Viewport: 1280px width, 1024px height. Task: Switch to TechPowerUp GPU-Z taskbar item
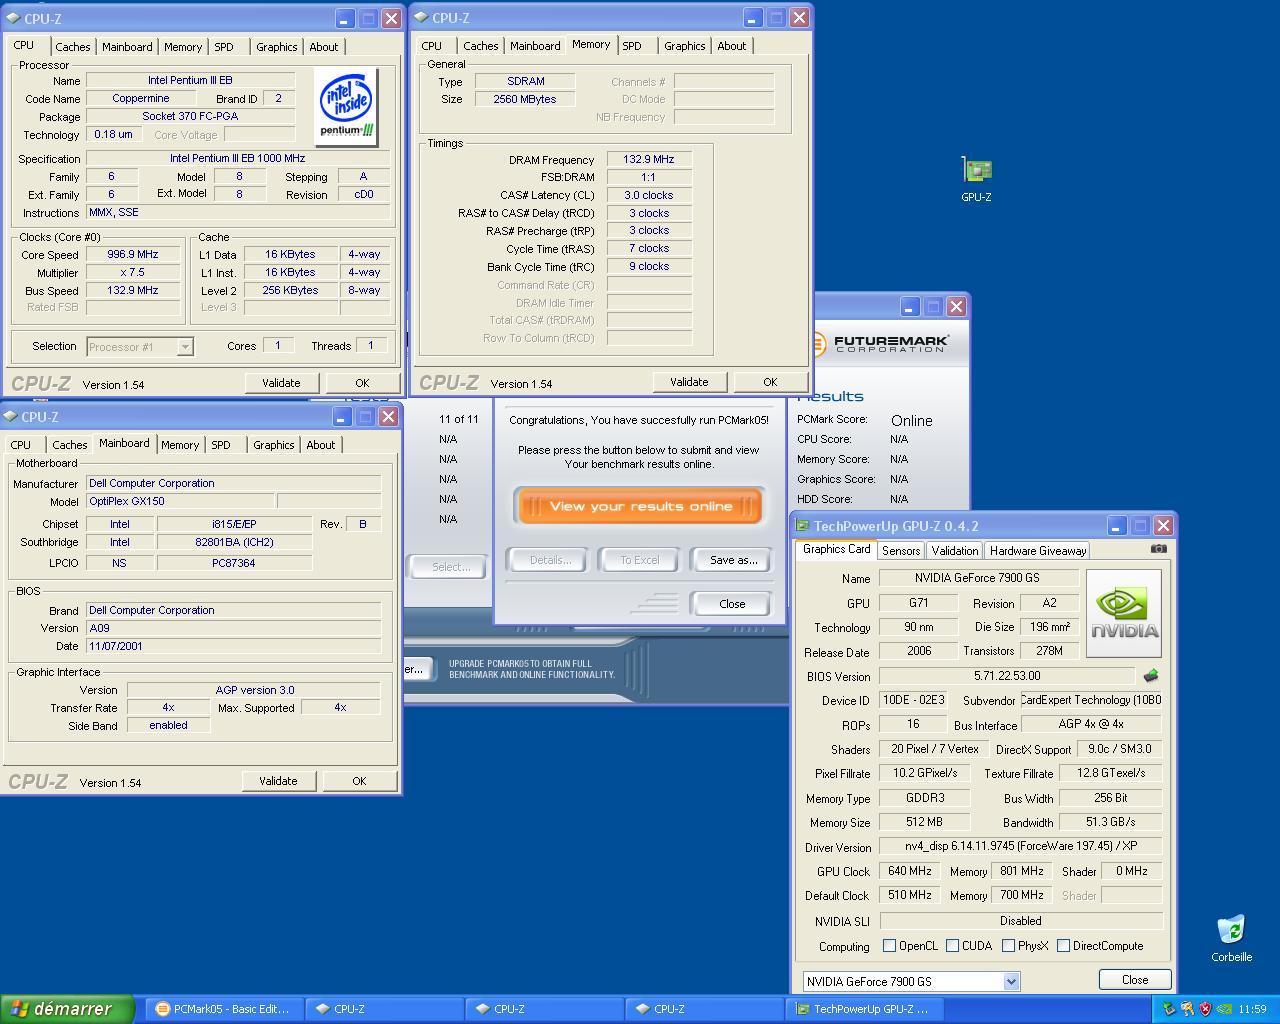[x=866, y=1009]
